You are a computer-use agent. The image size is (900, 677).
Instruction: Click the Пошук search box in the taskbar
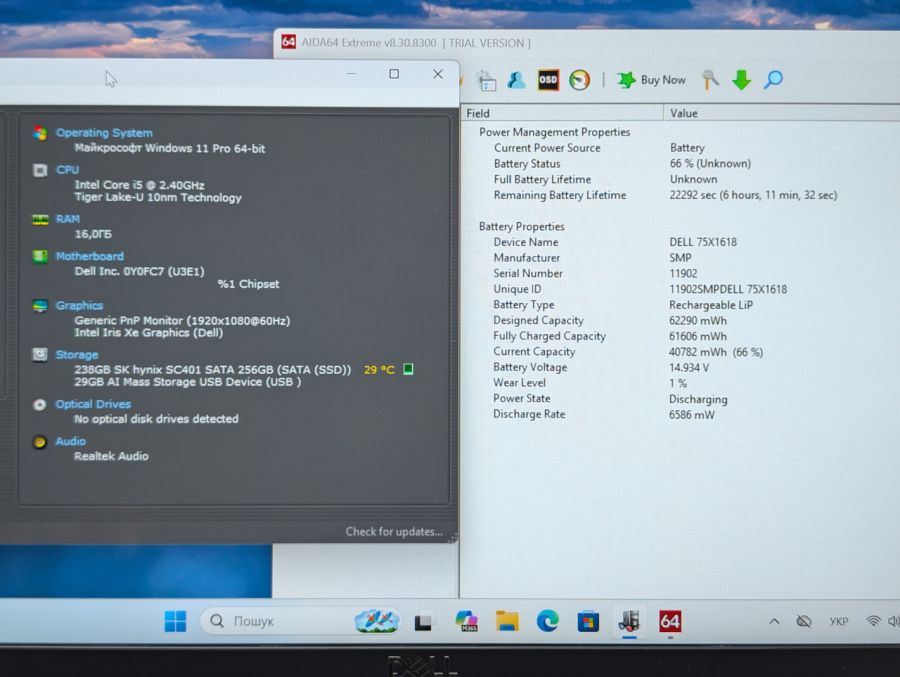pyautogui.click(x=300, y=621)
